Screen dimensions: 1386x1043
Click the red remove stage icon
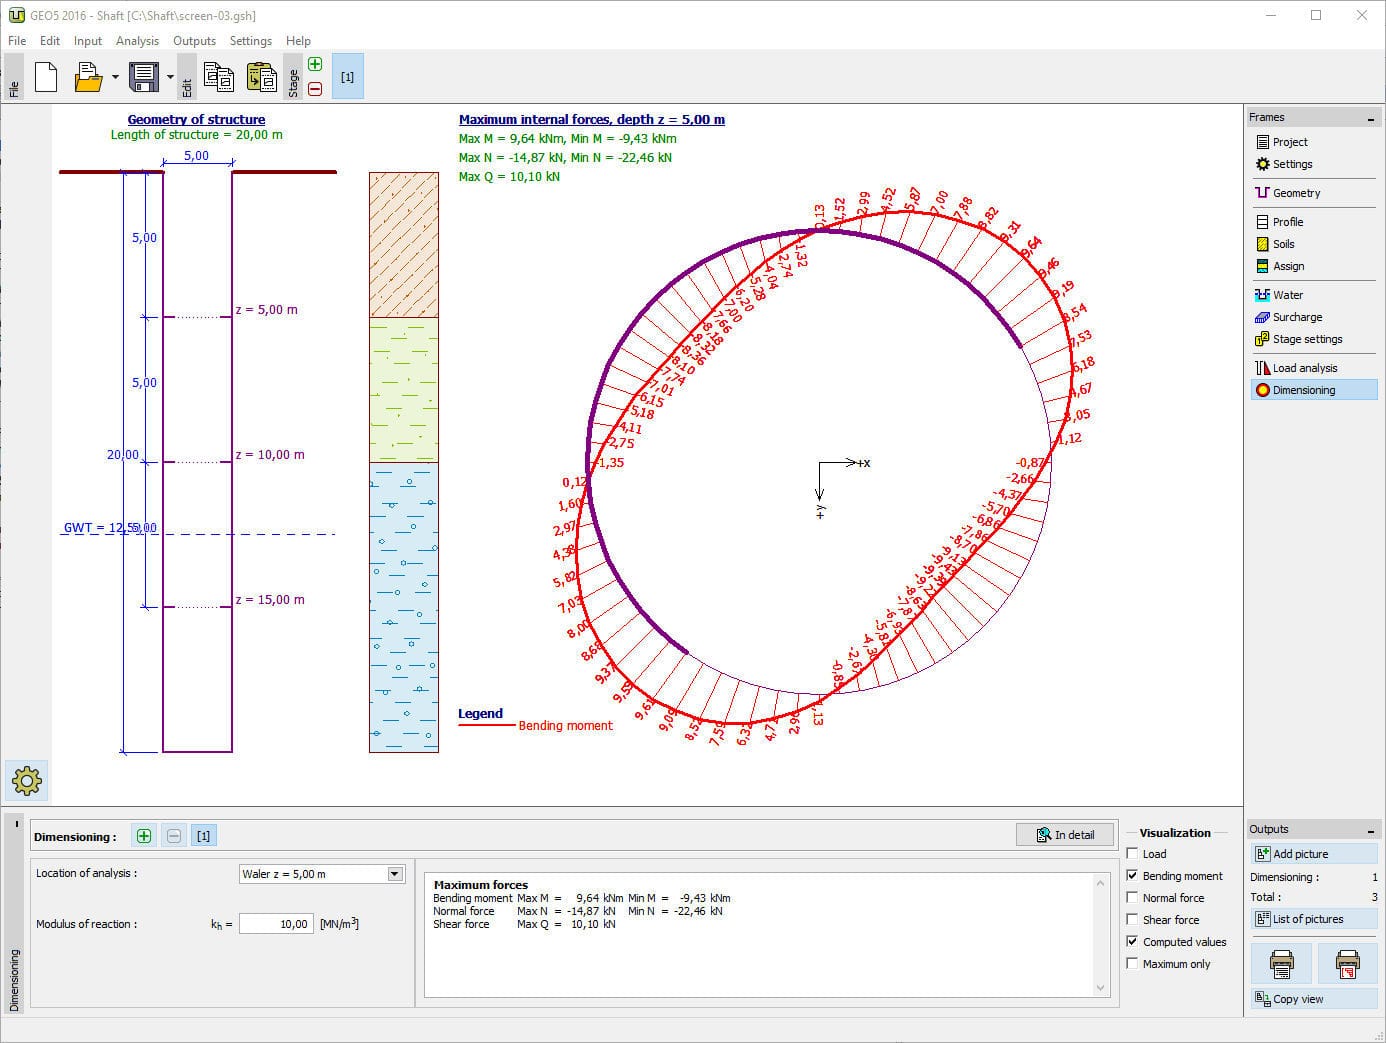coord(315,89)
